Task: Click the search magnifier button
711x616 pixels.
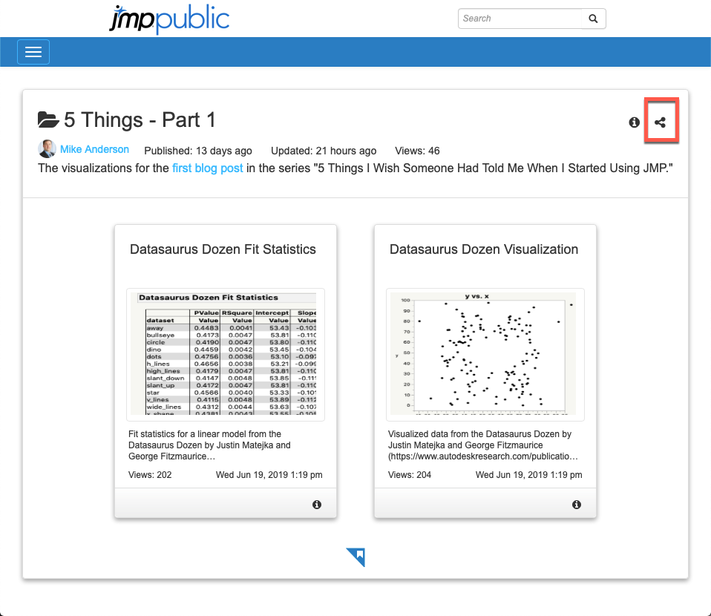Action: click(593, 19)
